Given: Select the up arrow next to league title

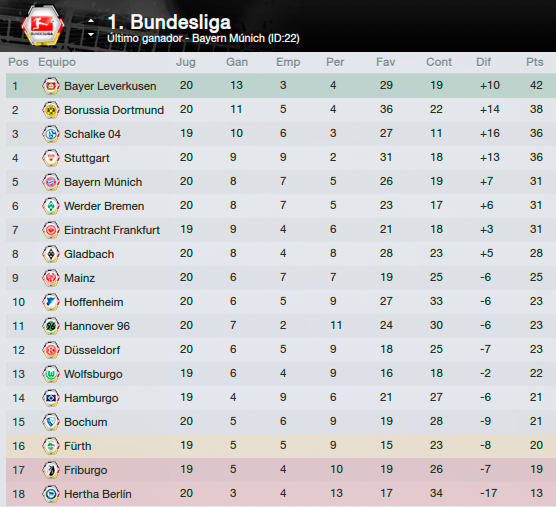Looking at the screenshot, I should (91, 21).
